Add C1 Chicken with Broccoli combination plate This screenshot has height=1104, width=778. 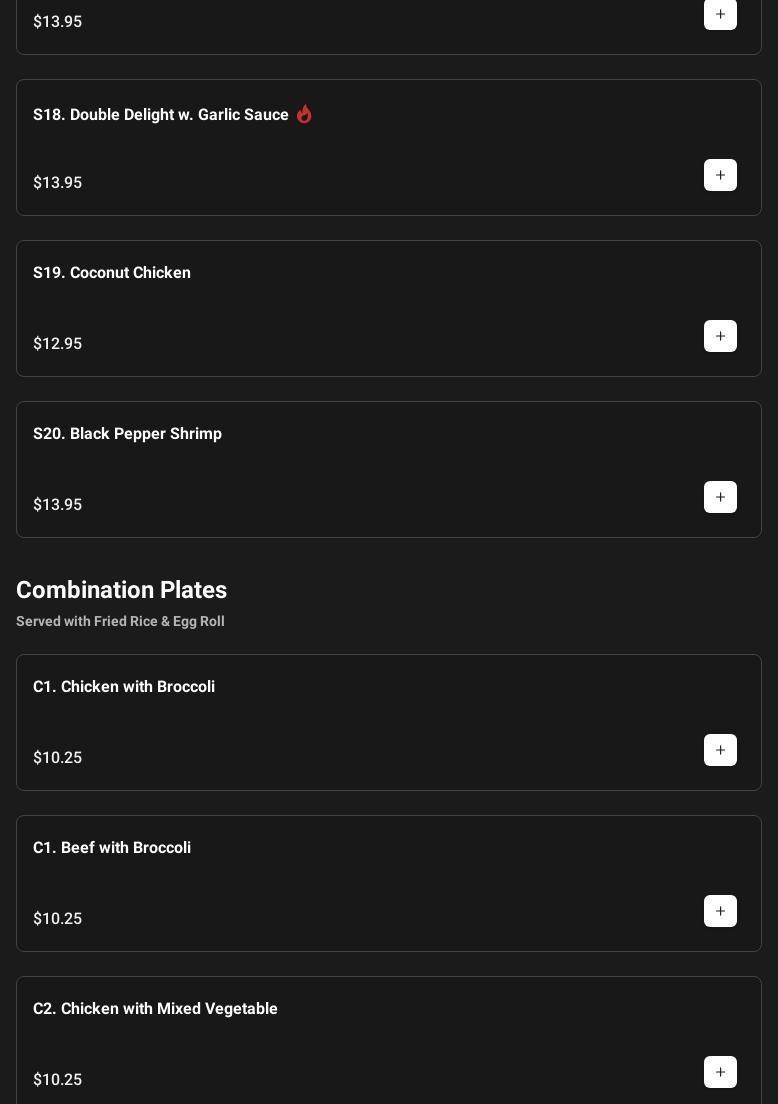click(720, 750)
